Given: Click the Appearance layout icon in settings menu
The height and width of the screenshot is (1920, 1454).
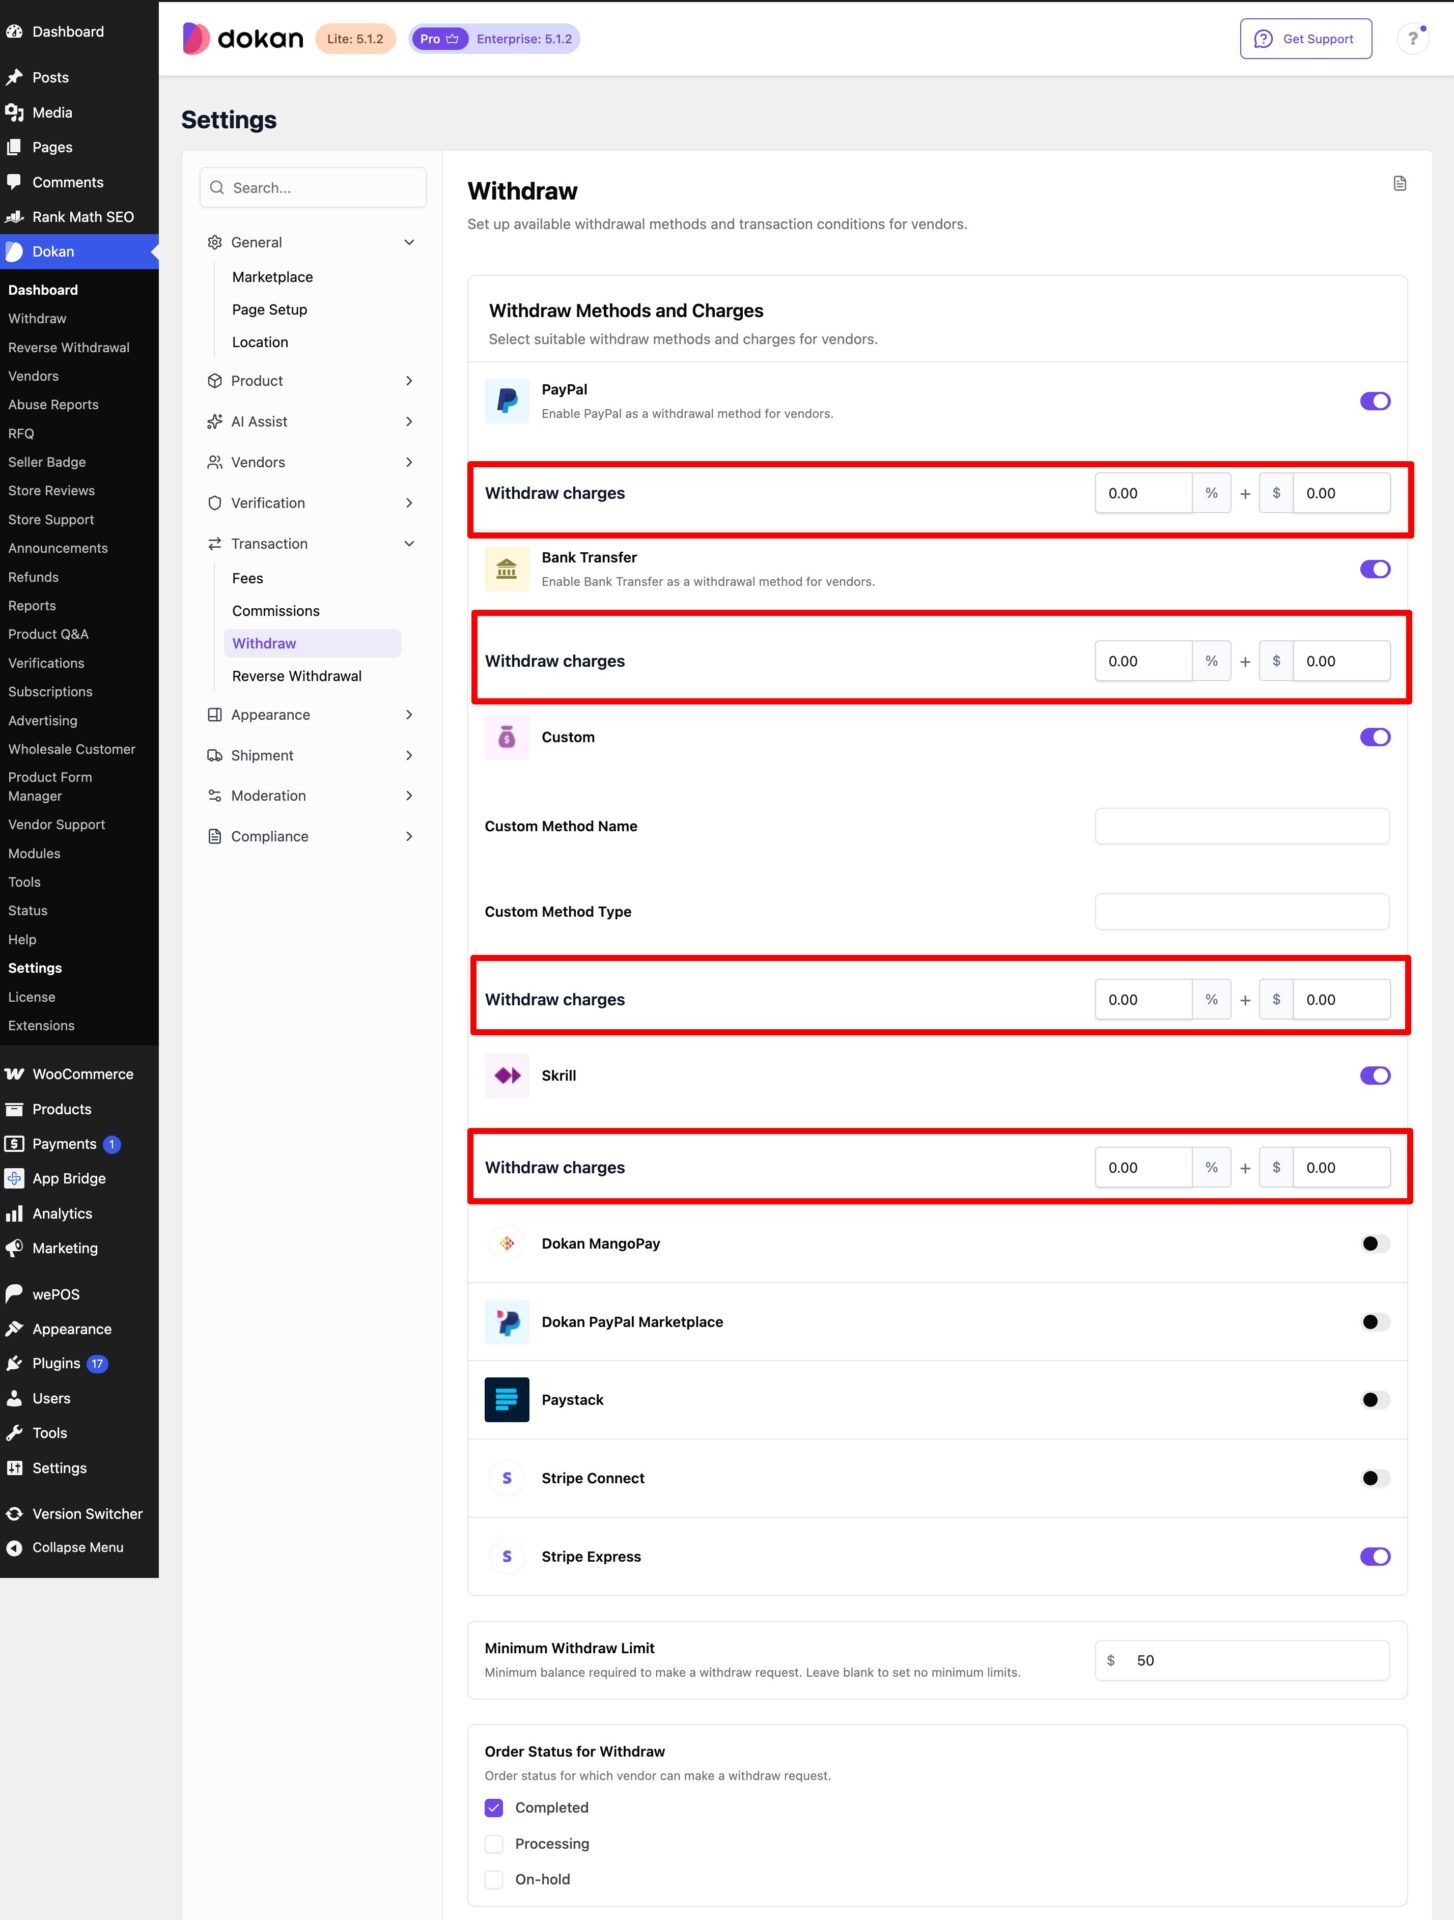Looking at the screenshot, I should (x=214, y=715).
